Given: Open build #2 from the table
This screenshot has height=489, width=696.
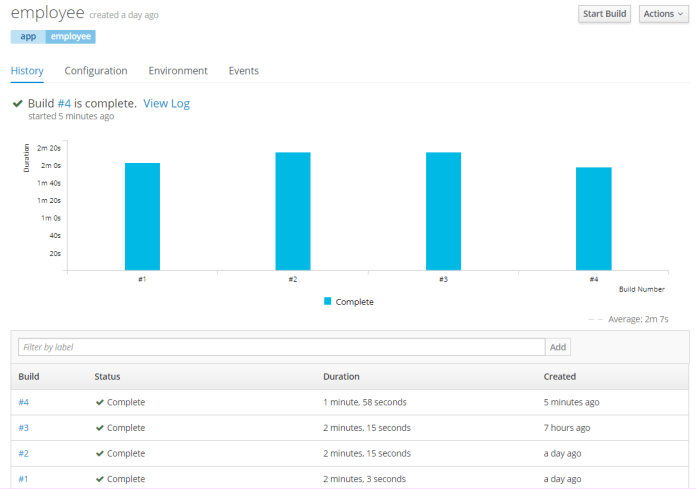Looking at the screenshot, I should point(23,453).
